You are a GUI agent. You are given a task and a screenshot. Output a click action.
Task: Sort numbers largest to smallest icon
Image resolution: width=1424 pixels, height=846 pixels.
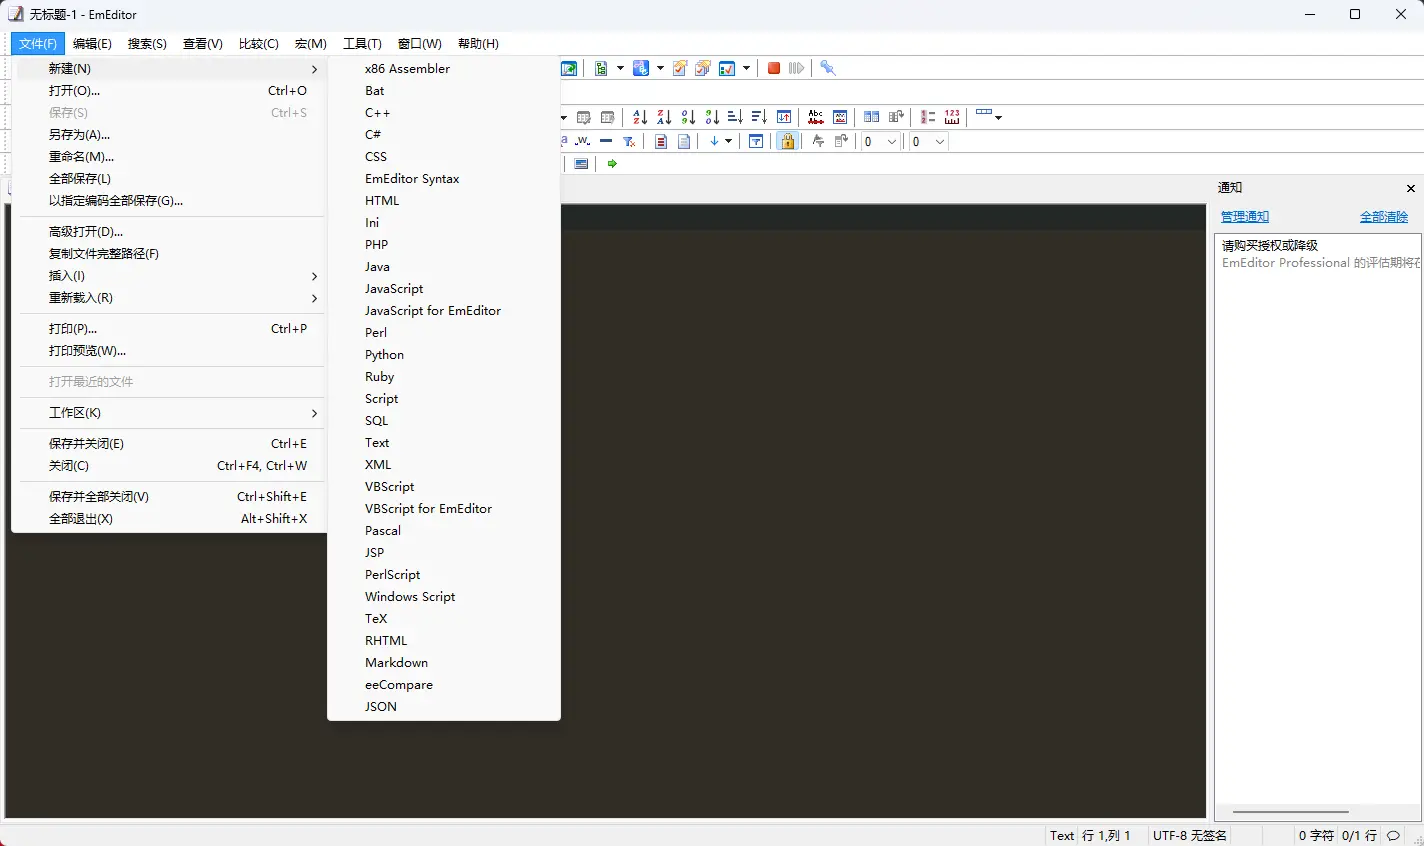[x=712, y=117]
